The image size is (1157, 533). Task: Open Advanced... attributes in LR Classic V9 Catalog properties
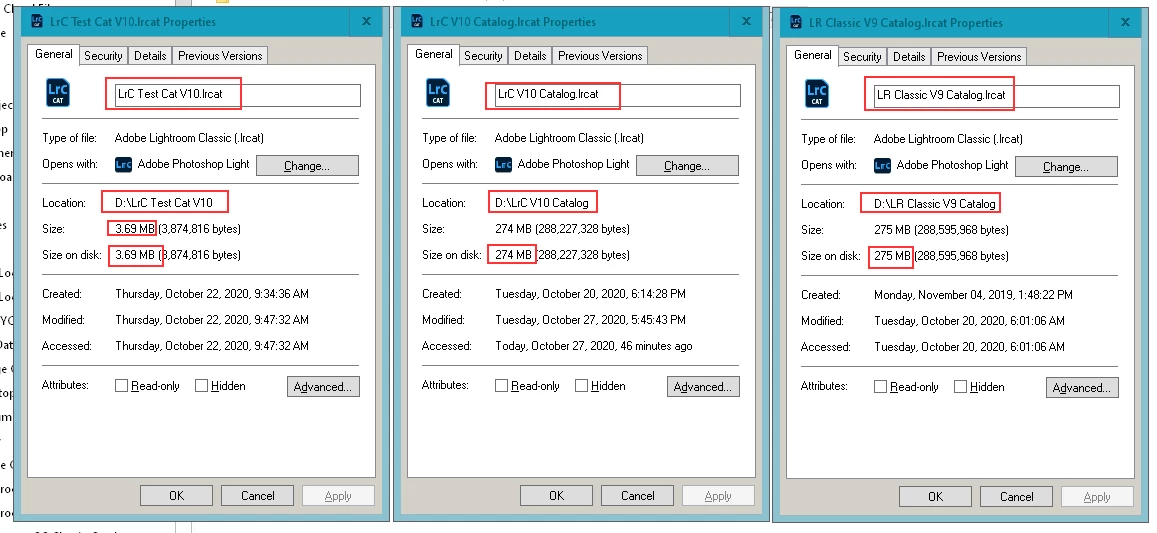point(1082,387)
